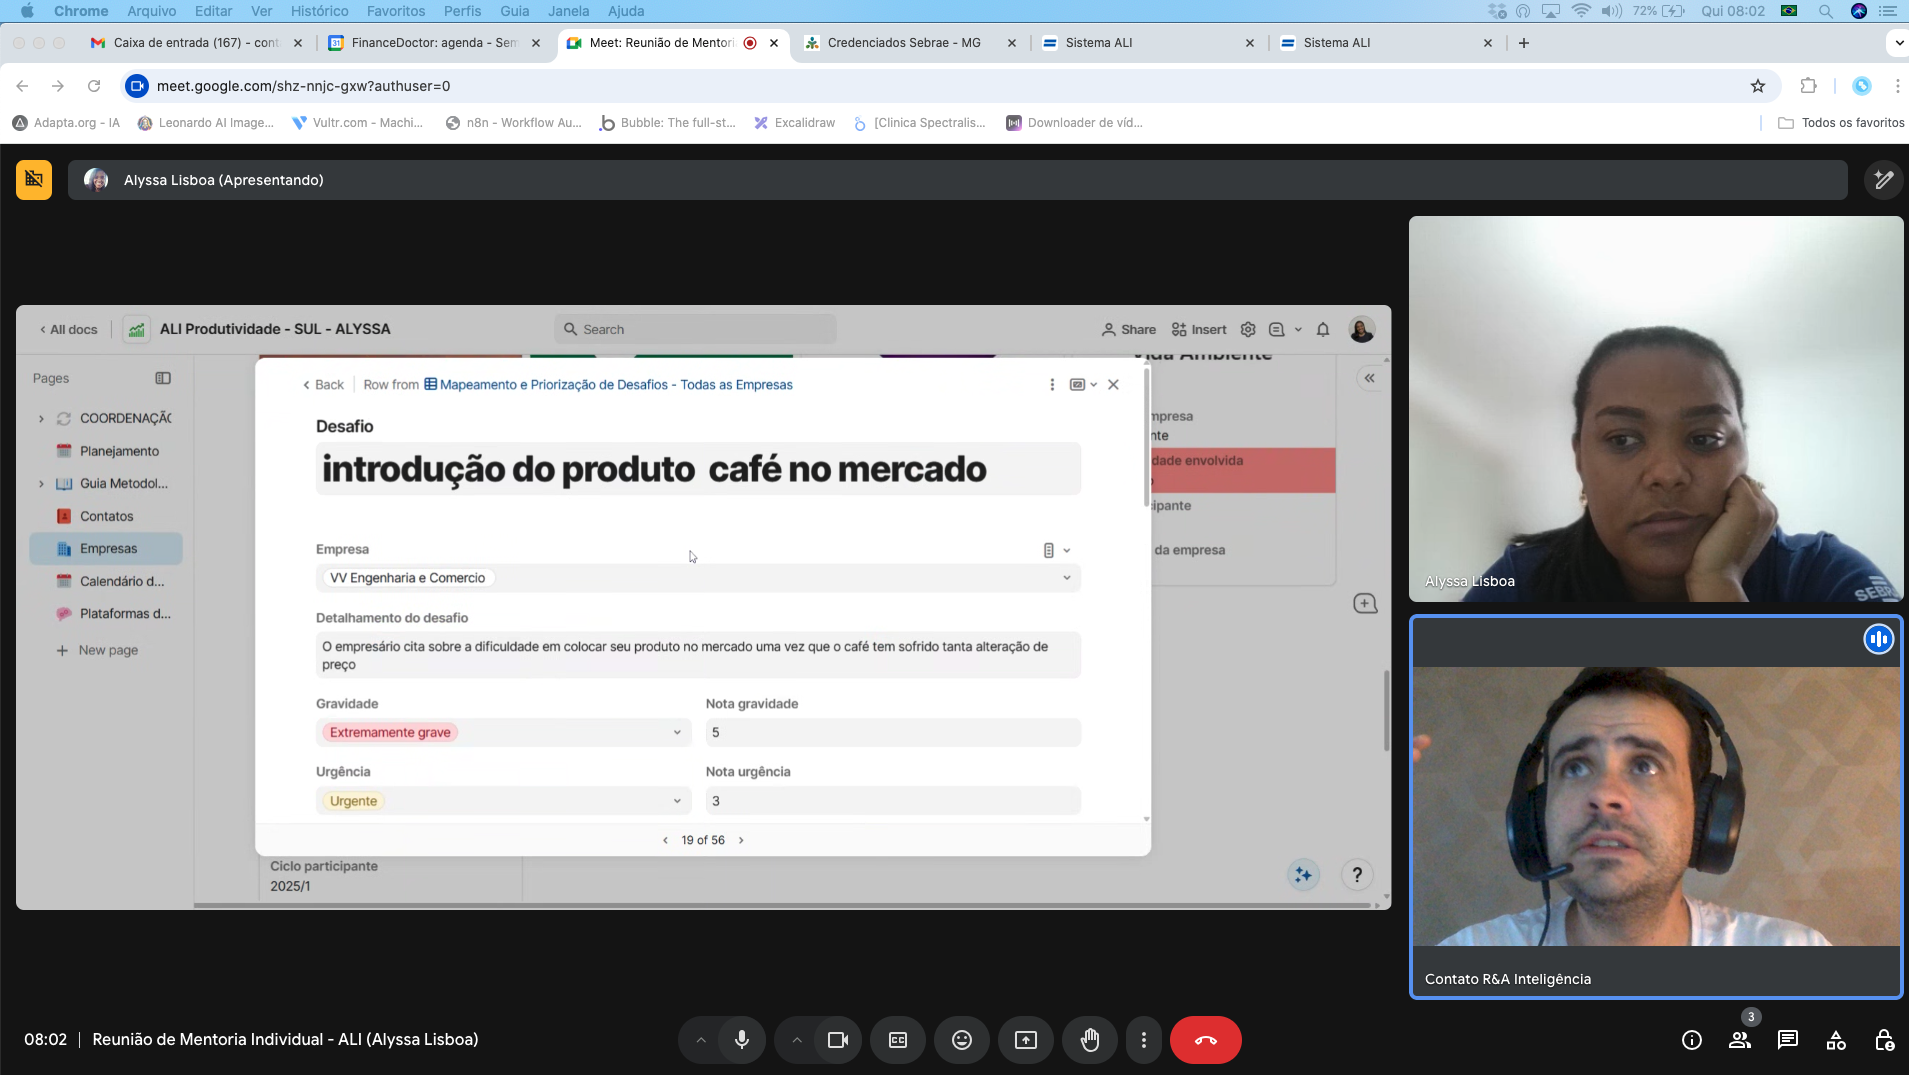
Task: Open the AI assistant sparkle button
Action: (x=1303, y=876)
